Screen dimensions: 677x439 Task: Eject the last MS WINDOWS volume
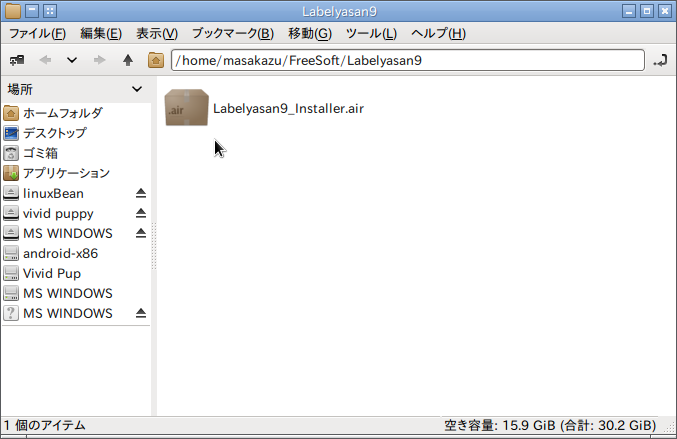(141, 313)
